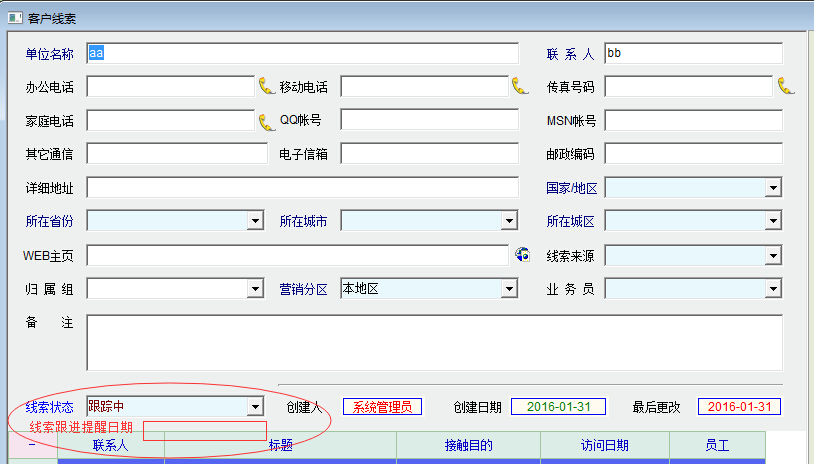The image size is (814, 464).
Task: Click the 客户线索 window title icon
Action: pyautogui.click(x=15, y=18)
